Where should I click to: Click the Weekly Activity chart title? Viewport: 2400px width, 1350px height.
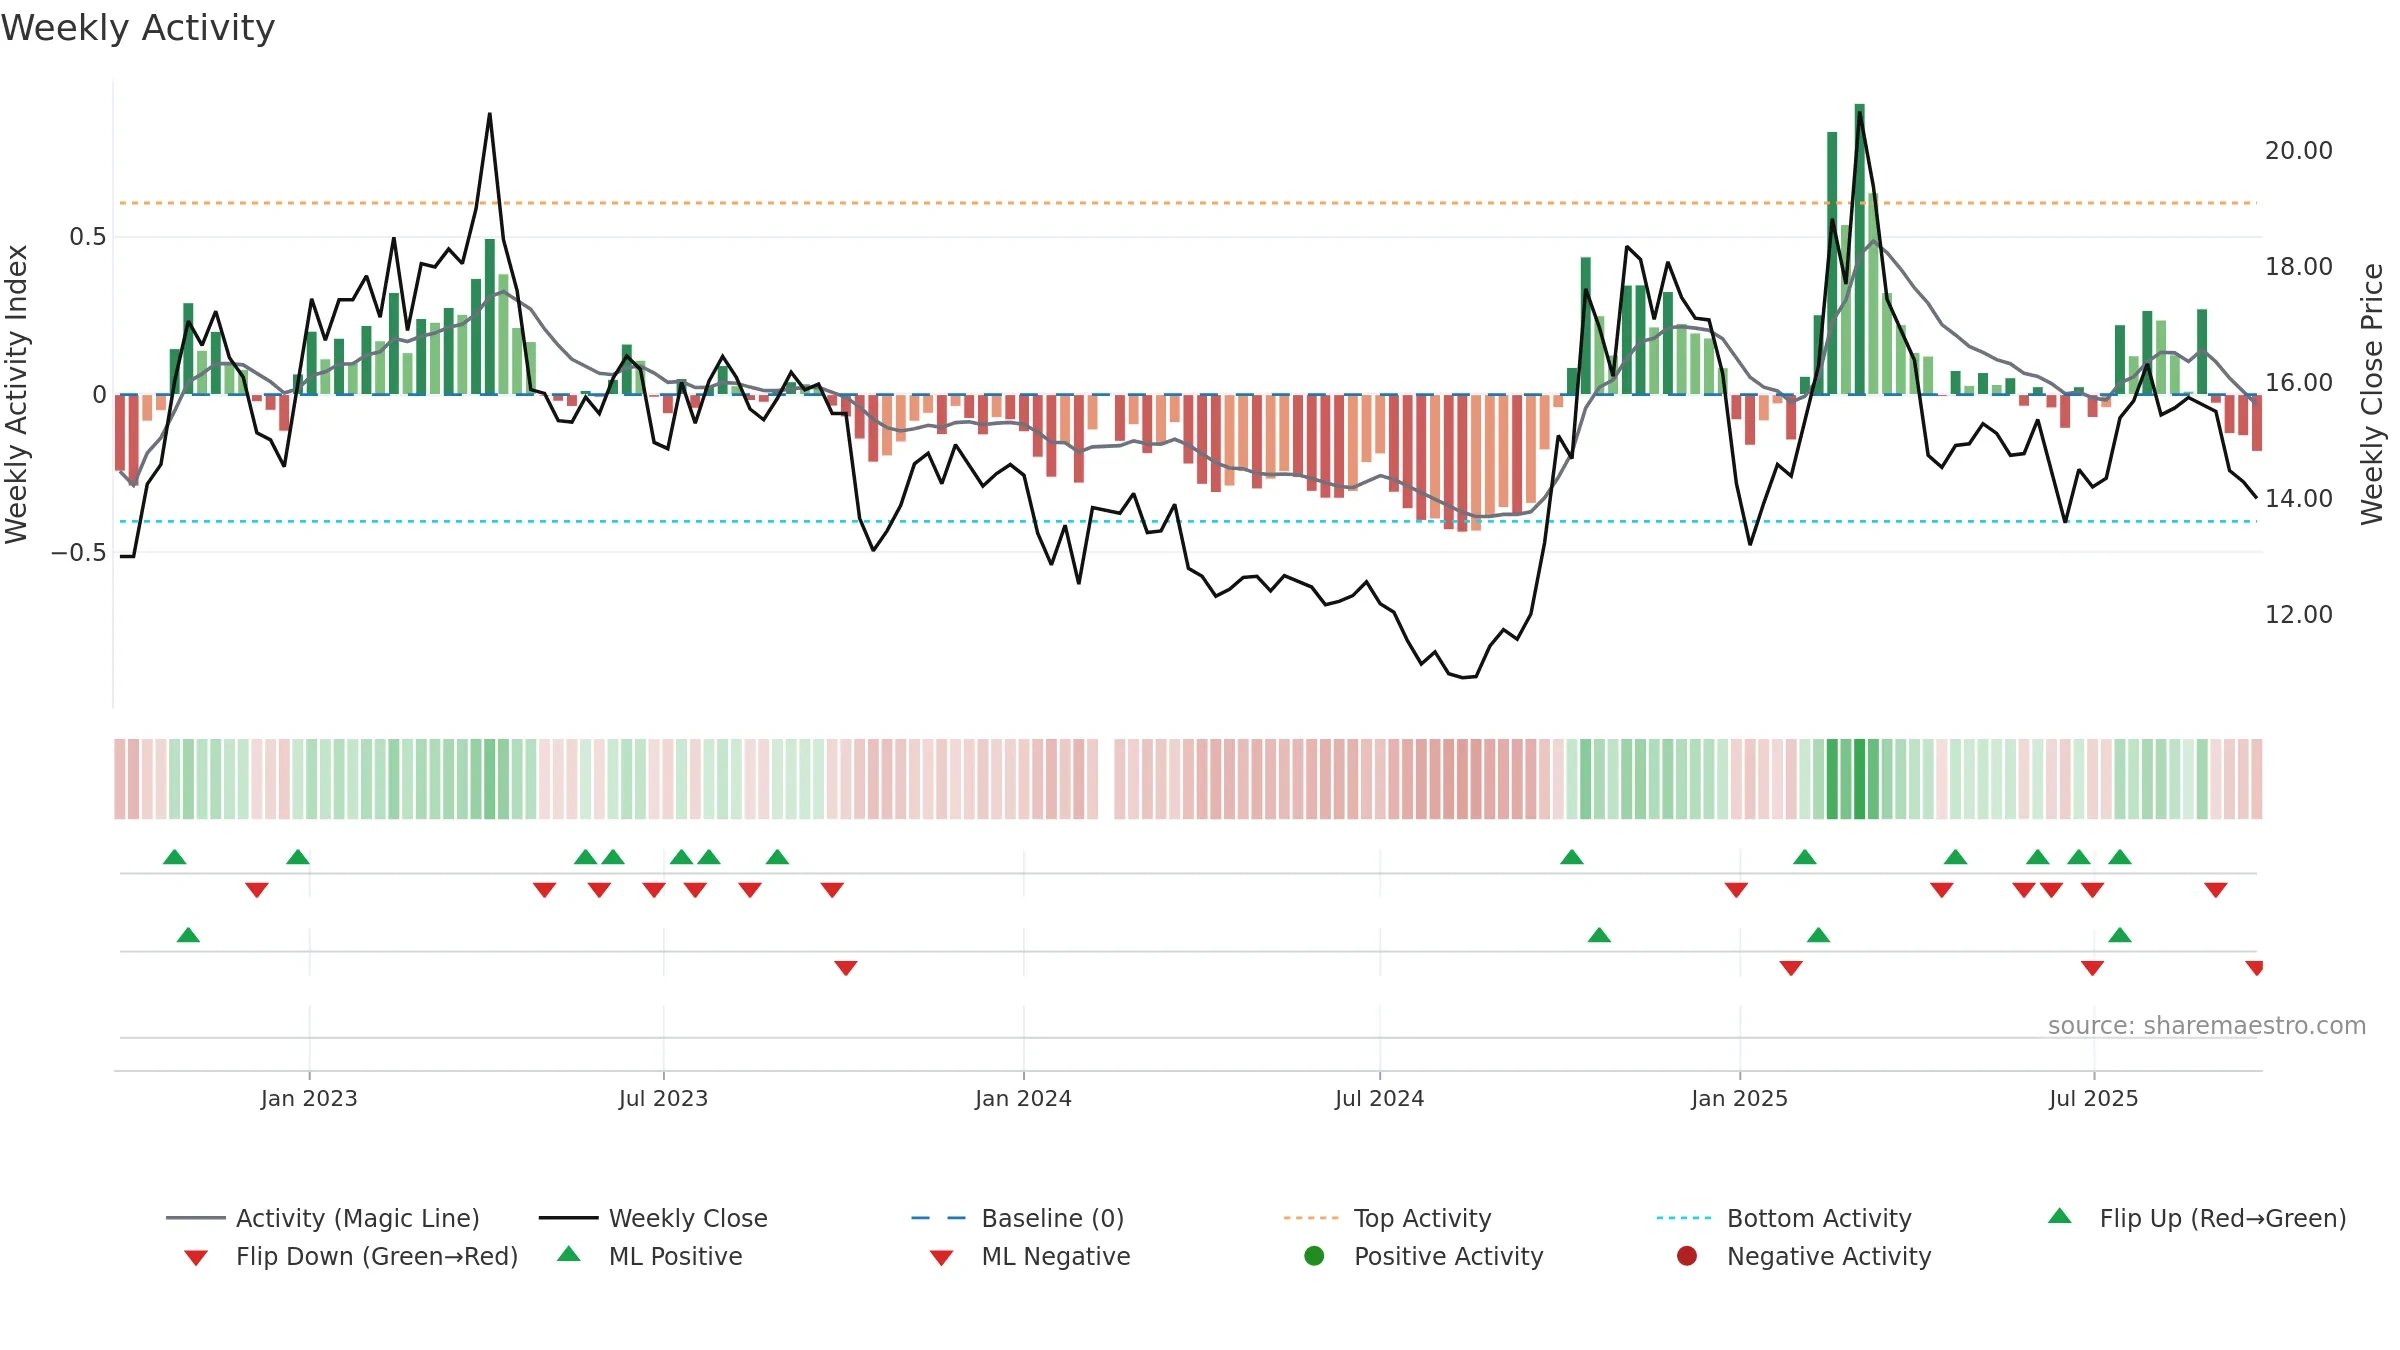(x=138, y=28)
